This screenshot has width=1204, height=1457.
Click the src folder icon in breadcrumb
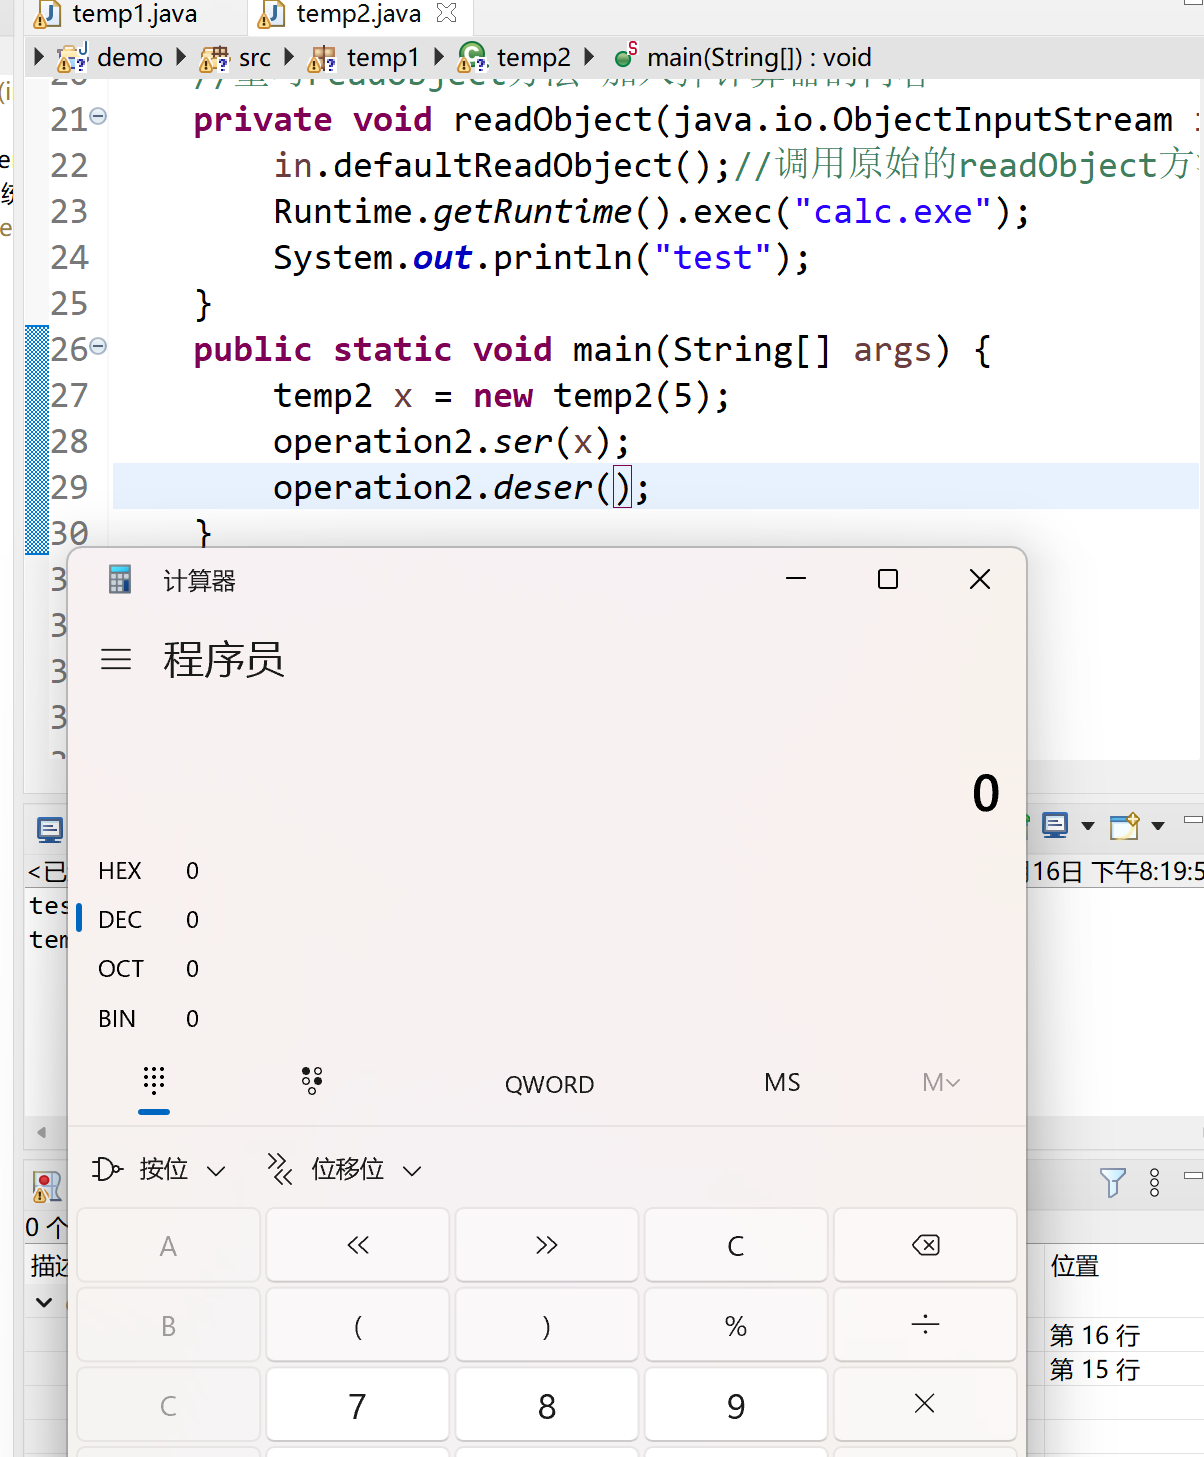point(214,59)
